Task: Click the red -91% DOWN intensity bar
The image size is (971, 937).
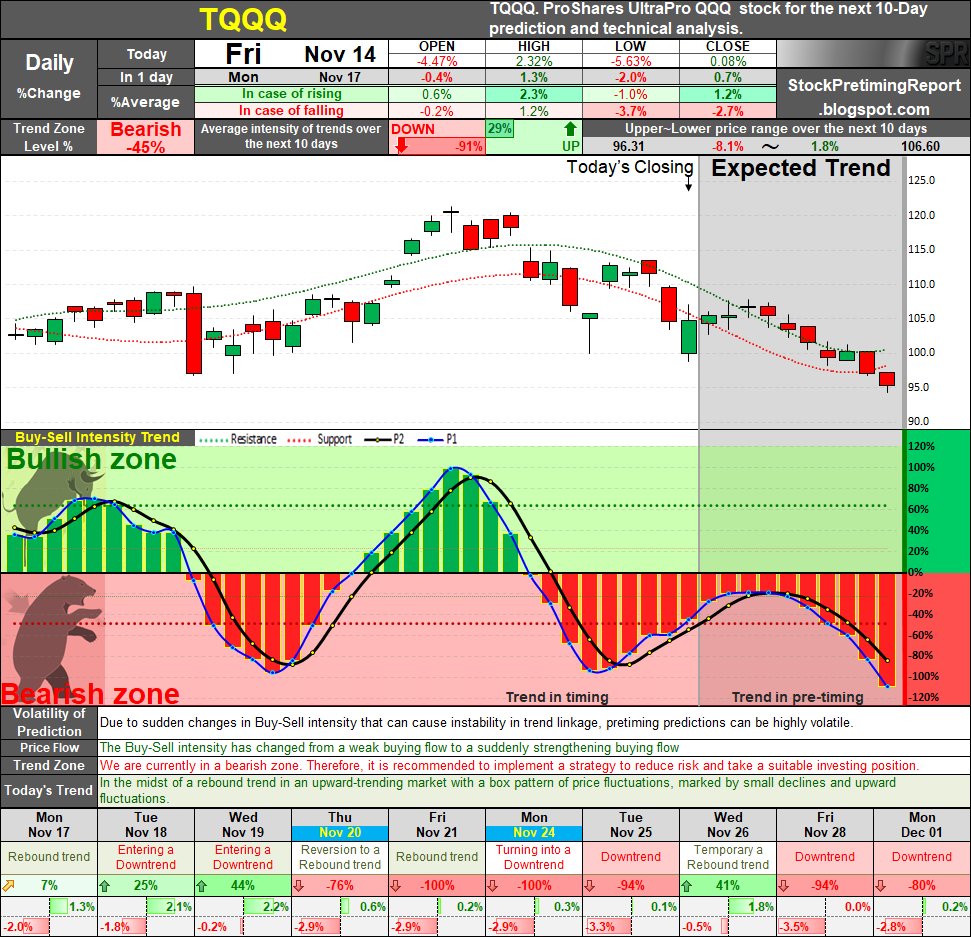Action: (438, 146)
